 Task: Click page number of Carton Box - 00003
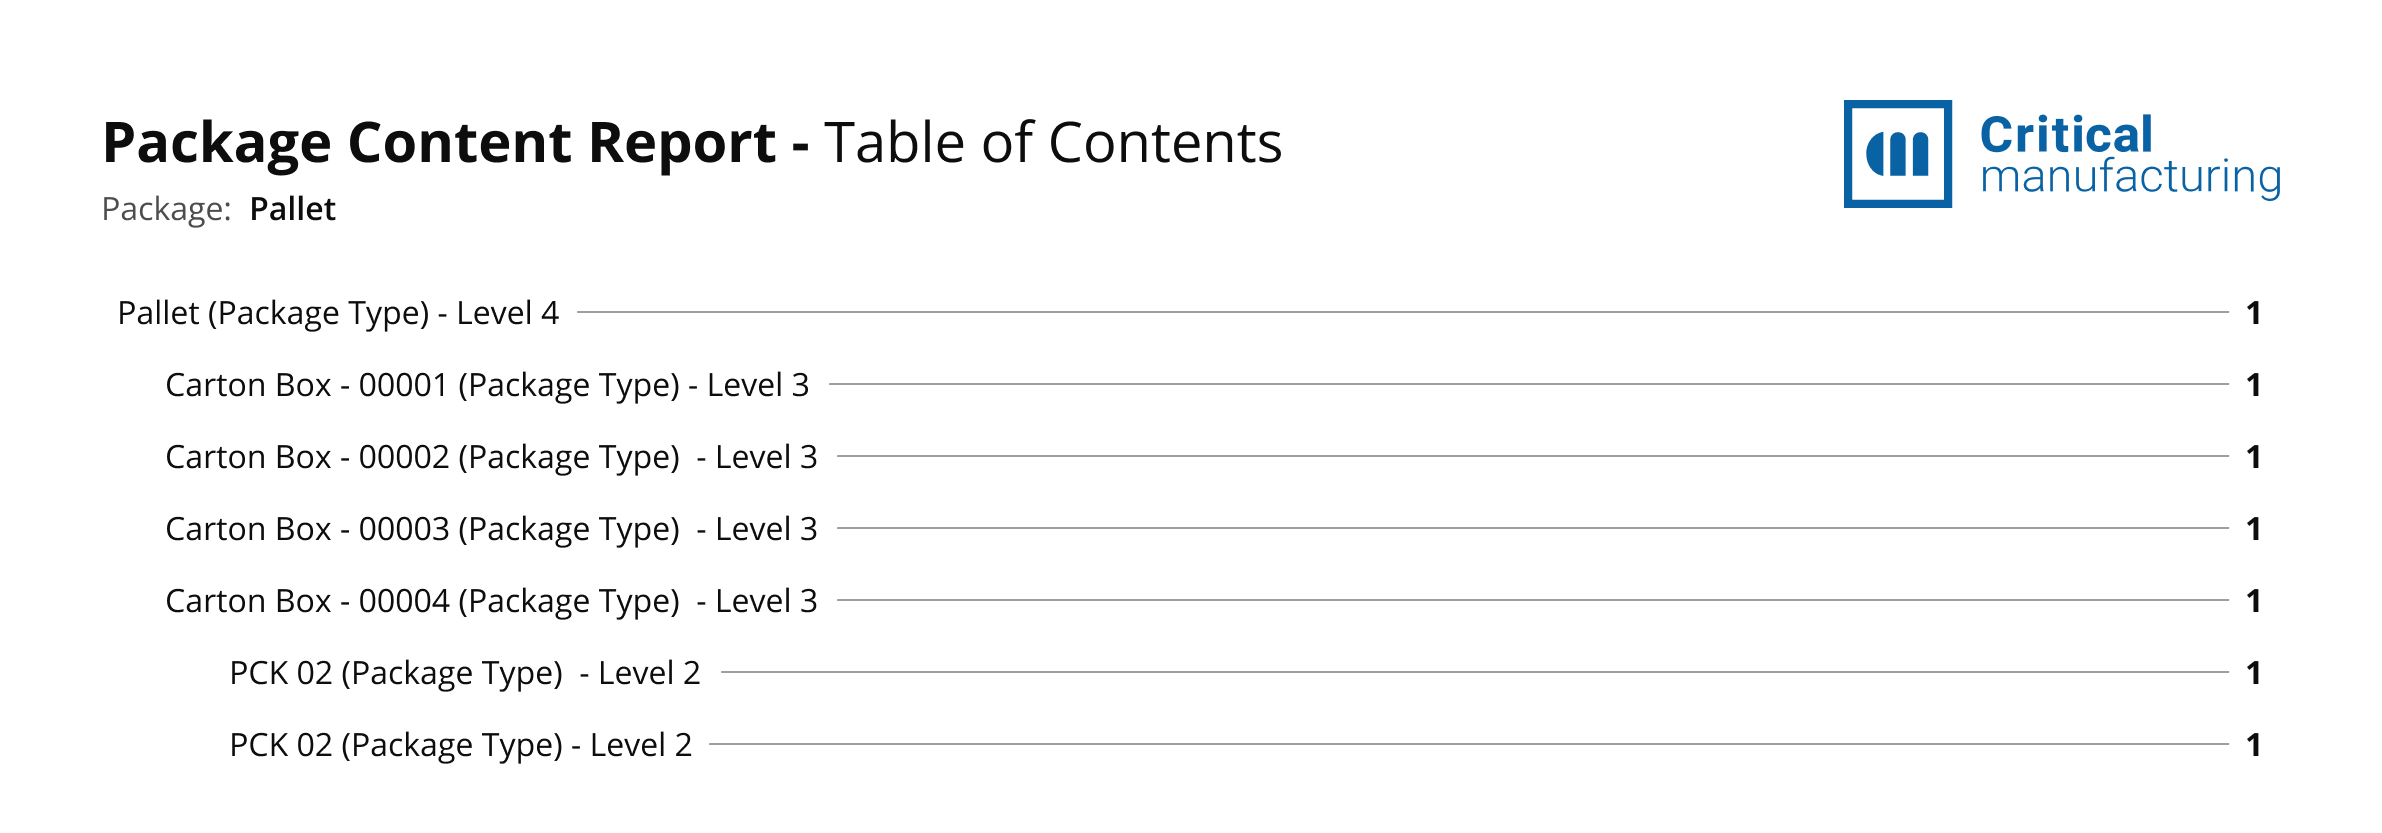coord(2253,529)
